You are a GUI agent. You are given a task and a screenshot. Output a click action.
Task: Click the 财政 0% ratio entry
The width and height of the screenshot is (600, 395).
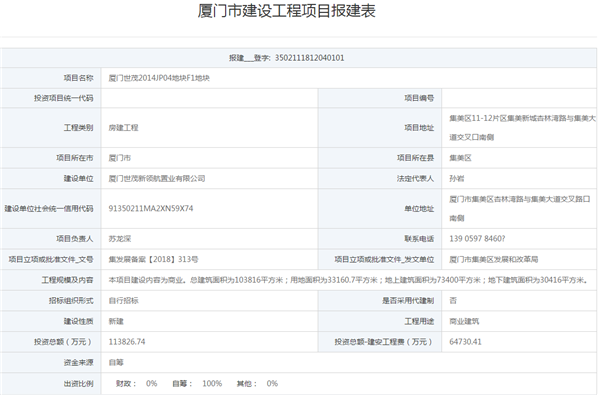(136, 383)
